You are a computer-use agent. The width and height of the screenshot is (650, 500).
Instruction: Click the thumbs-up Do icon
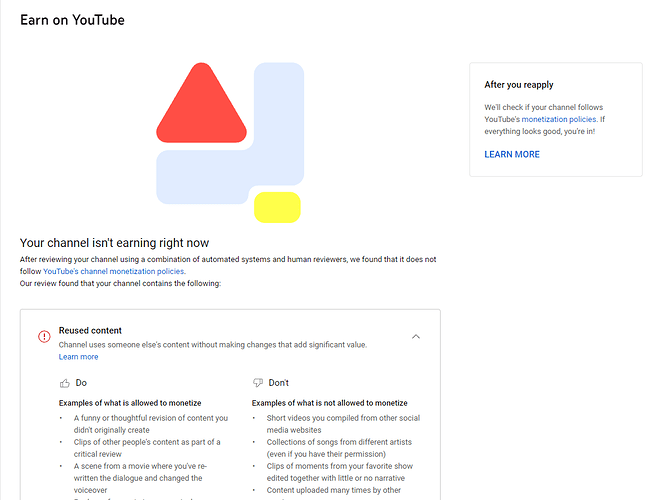pos(65,383)
